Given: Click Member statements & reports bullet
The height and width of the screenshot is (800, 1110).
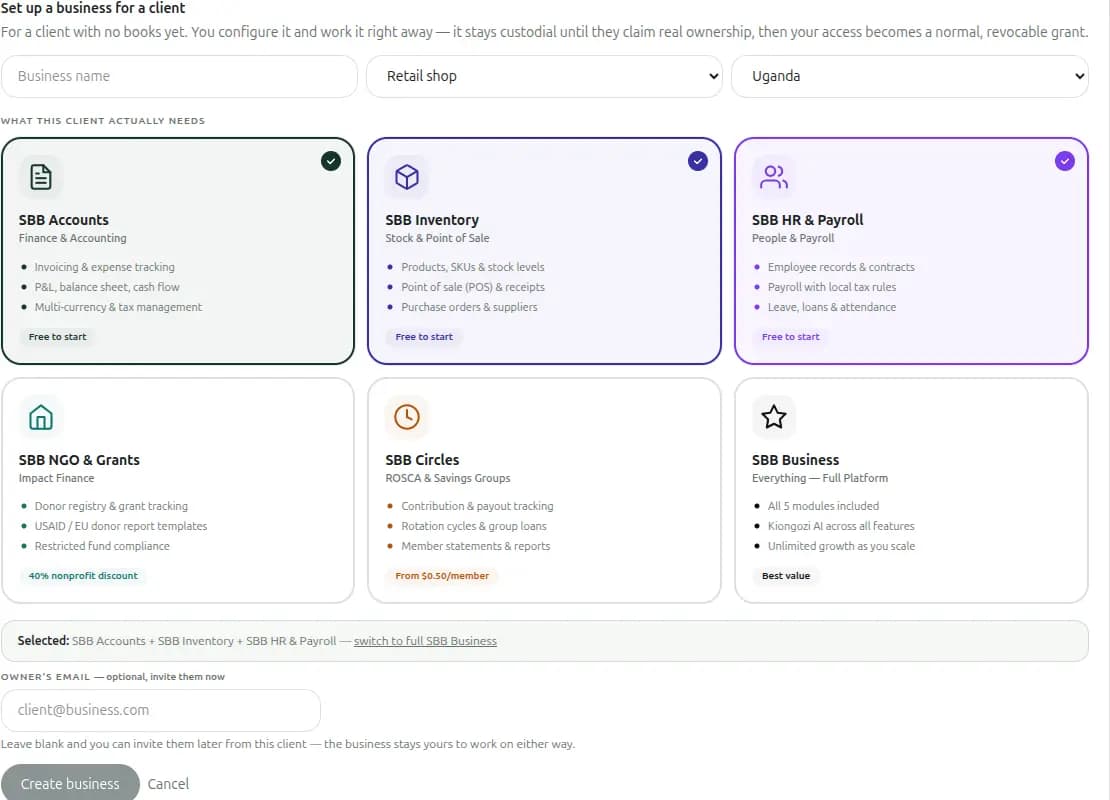Looking at the screenshot, I should 476,546.
